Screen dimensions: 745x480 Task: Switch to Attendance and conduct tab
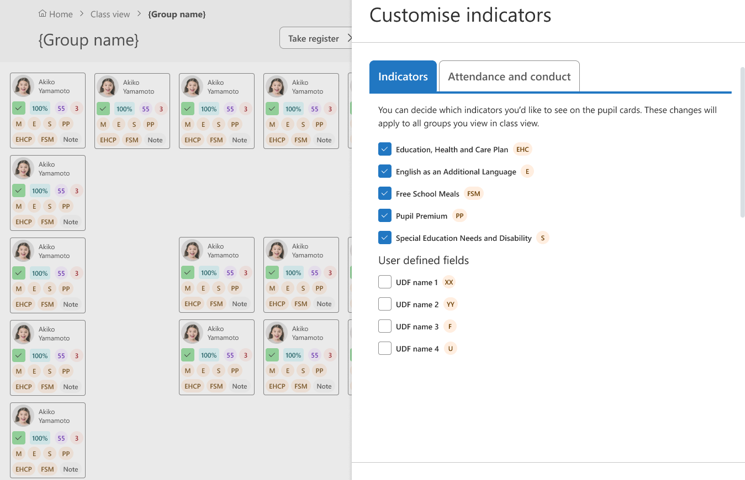point(509,77)
